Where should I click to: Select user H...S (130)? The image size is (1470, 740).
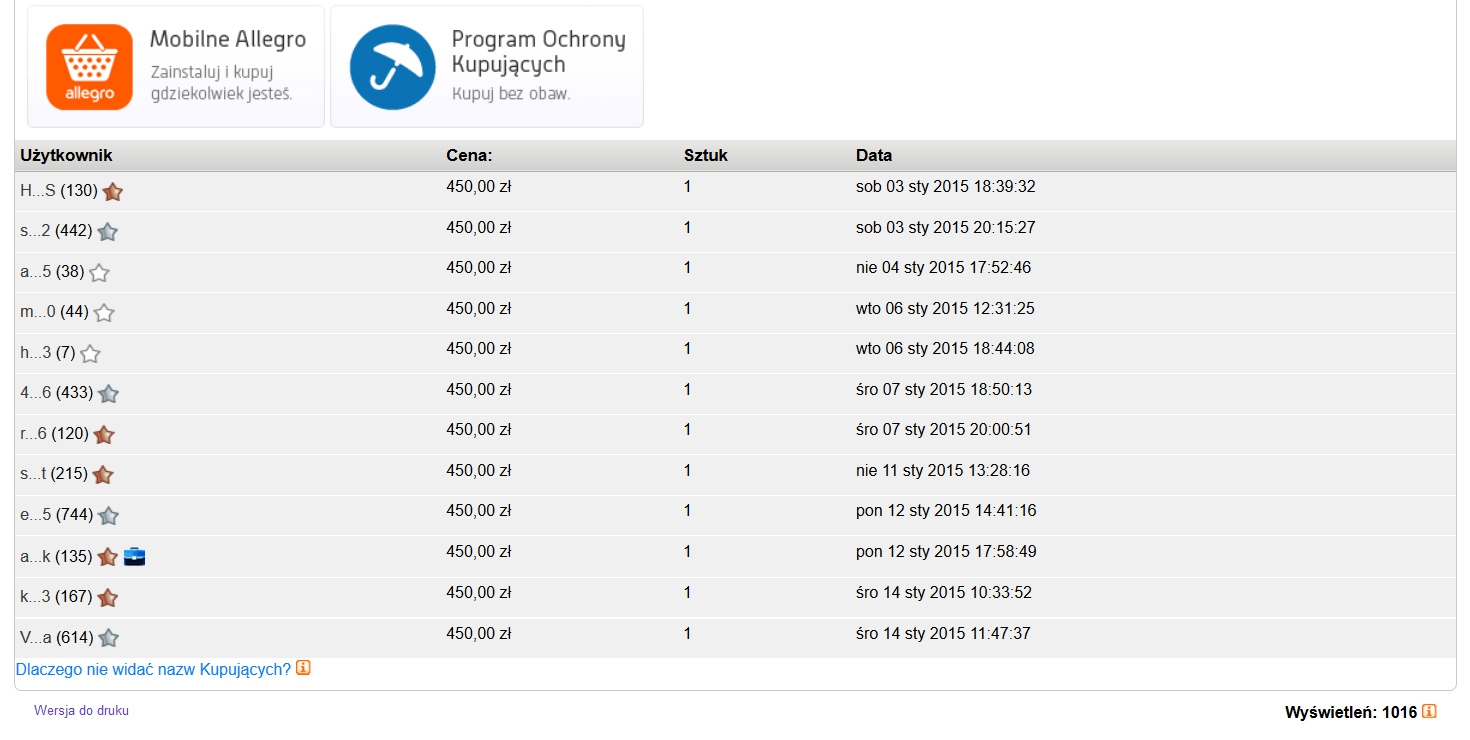pos(59,190)
